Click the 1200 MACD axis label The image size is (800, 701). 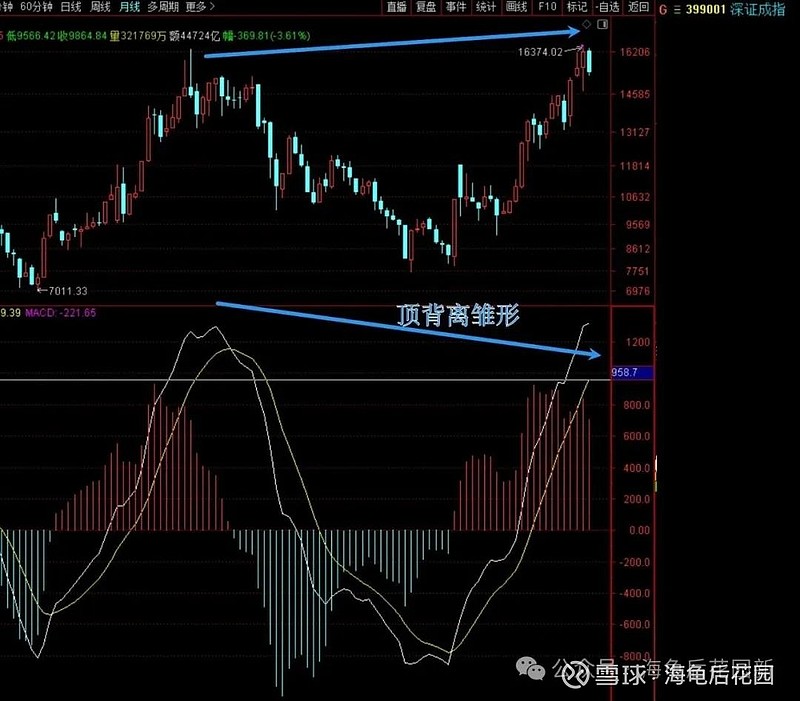[x=638, y=342]
